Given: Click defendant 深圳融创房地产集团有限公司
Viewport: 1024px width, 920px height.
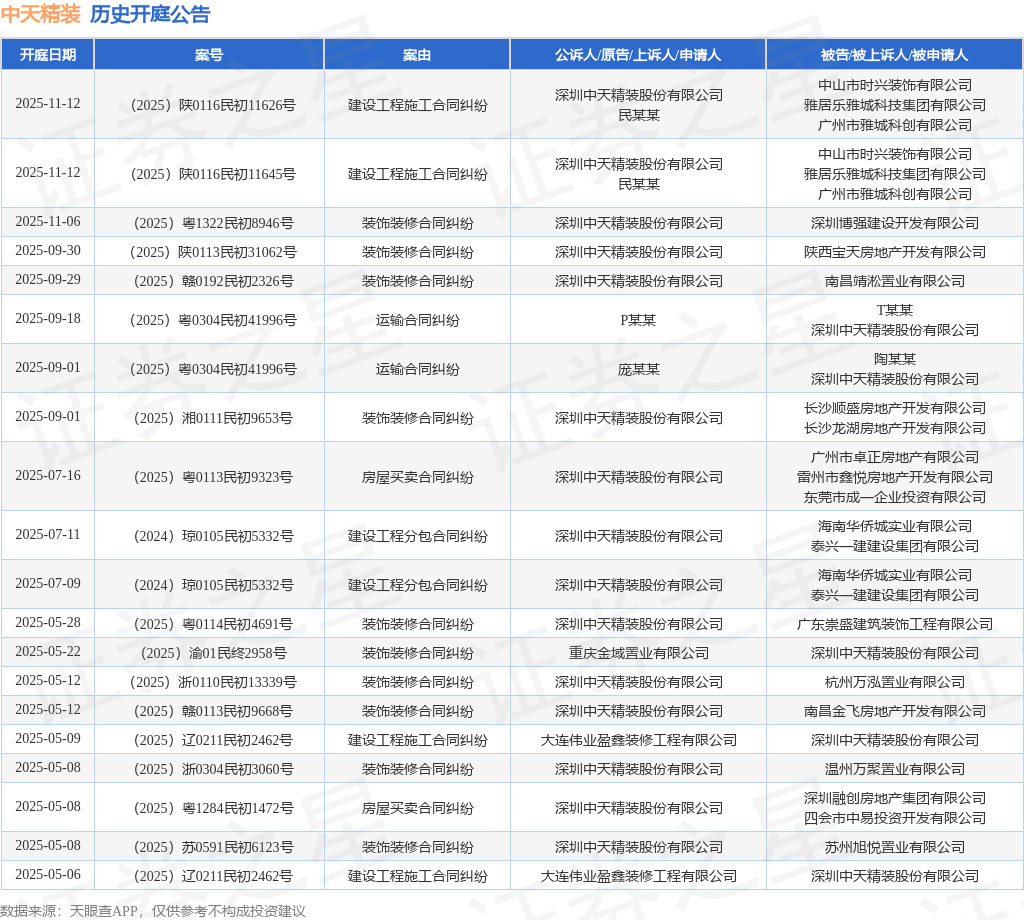Looking at the screenshot, I should [895, 798].
